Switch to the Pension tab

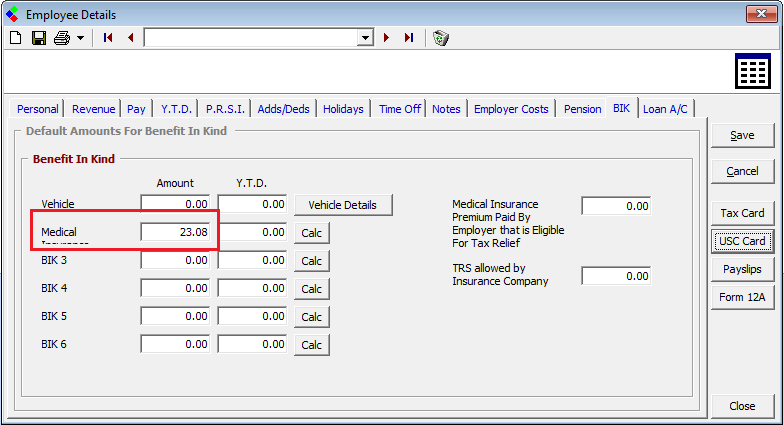[x=582, y=109]
